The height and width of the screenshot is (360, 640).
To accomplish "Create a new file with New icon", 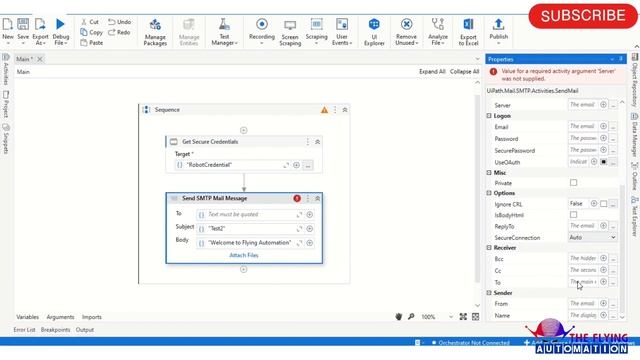I will click(x=8, y=31).
